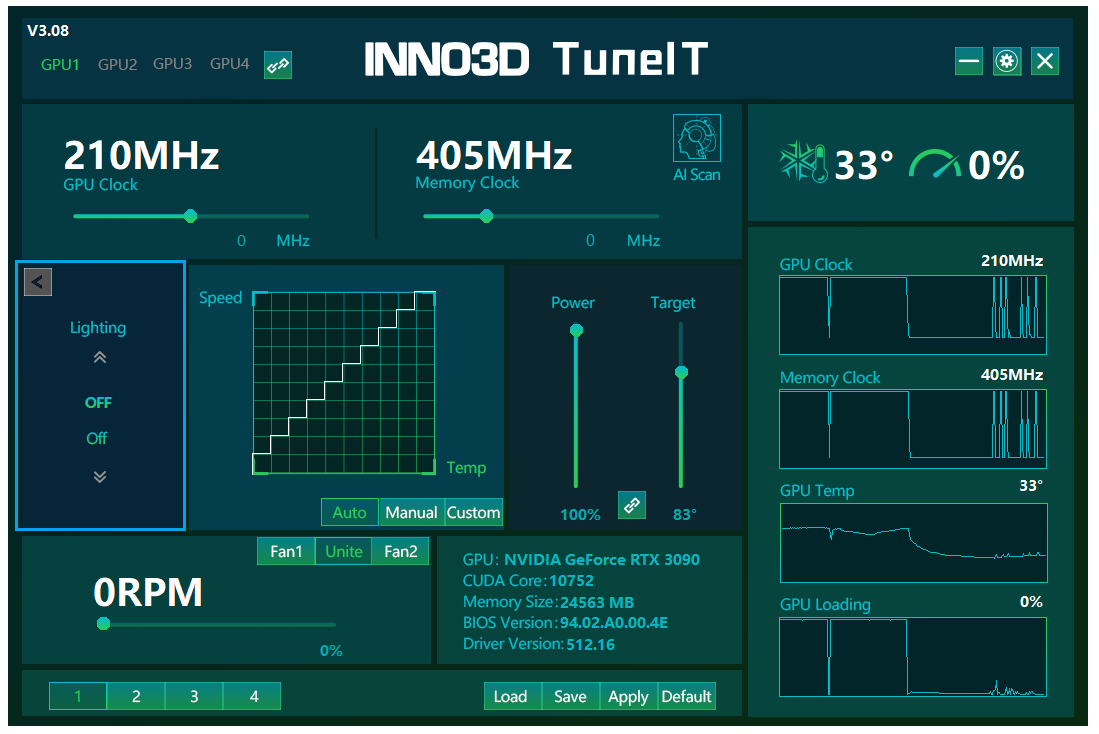The height and width of the screenshot is (734, 1099).
Task: Click the fan speed '0%' value
Action: pos(331,651)
